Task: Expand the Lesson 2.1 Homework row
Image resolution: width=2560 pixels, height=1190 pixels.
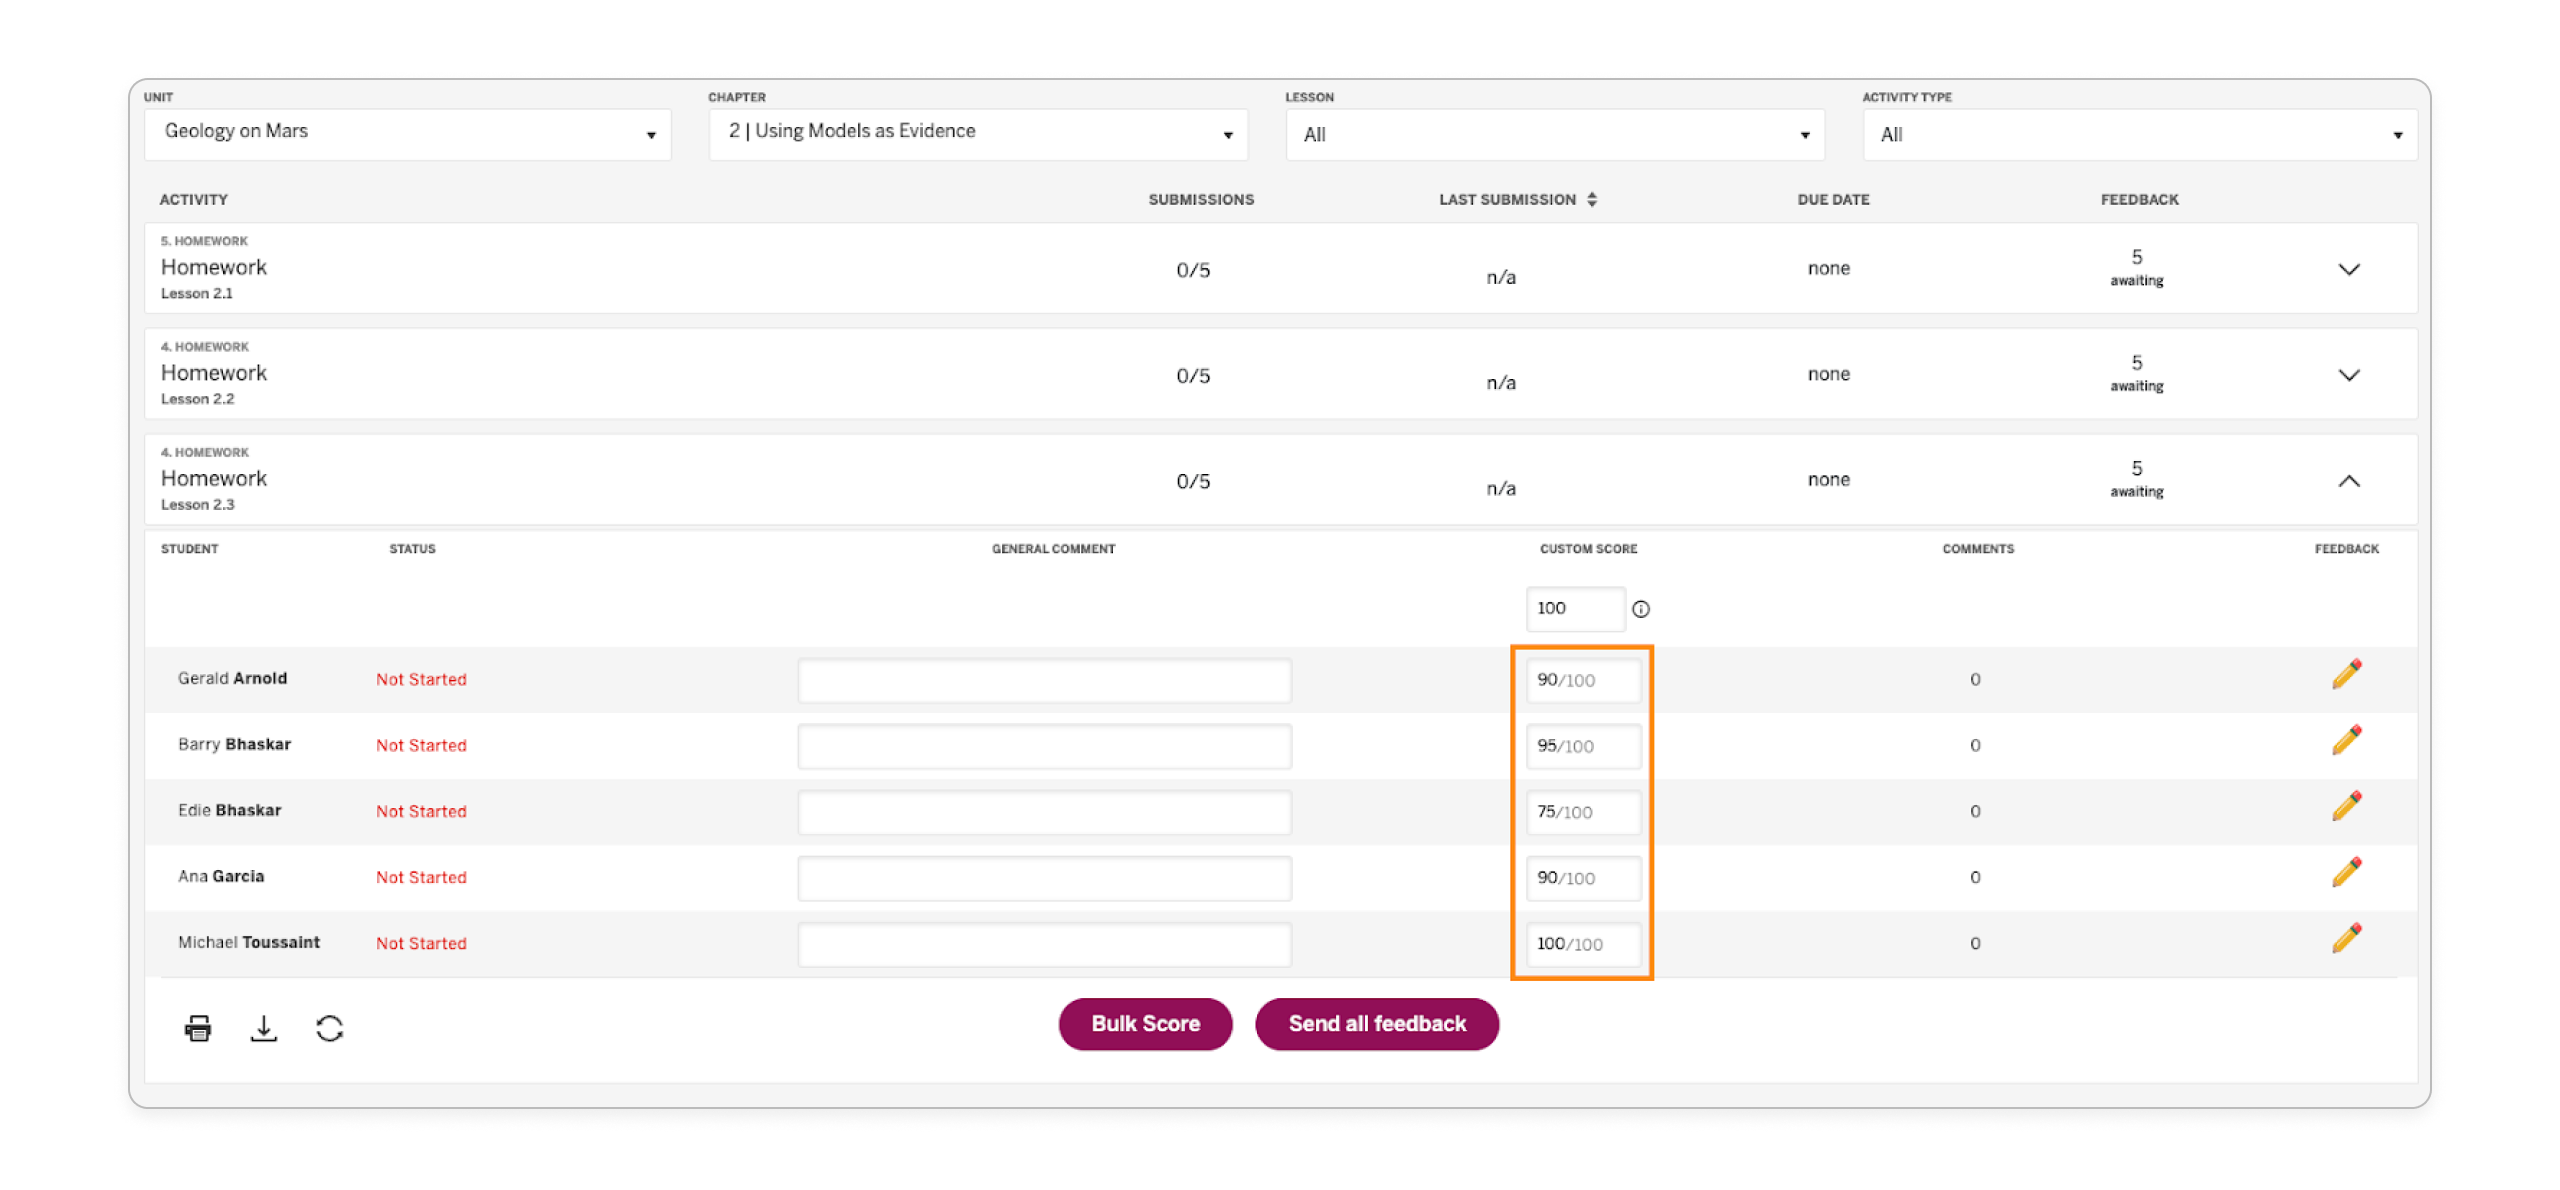Action: 2350,269
